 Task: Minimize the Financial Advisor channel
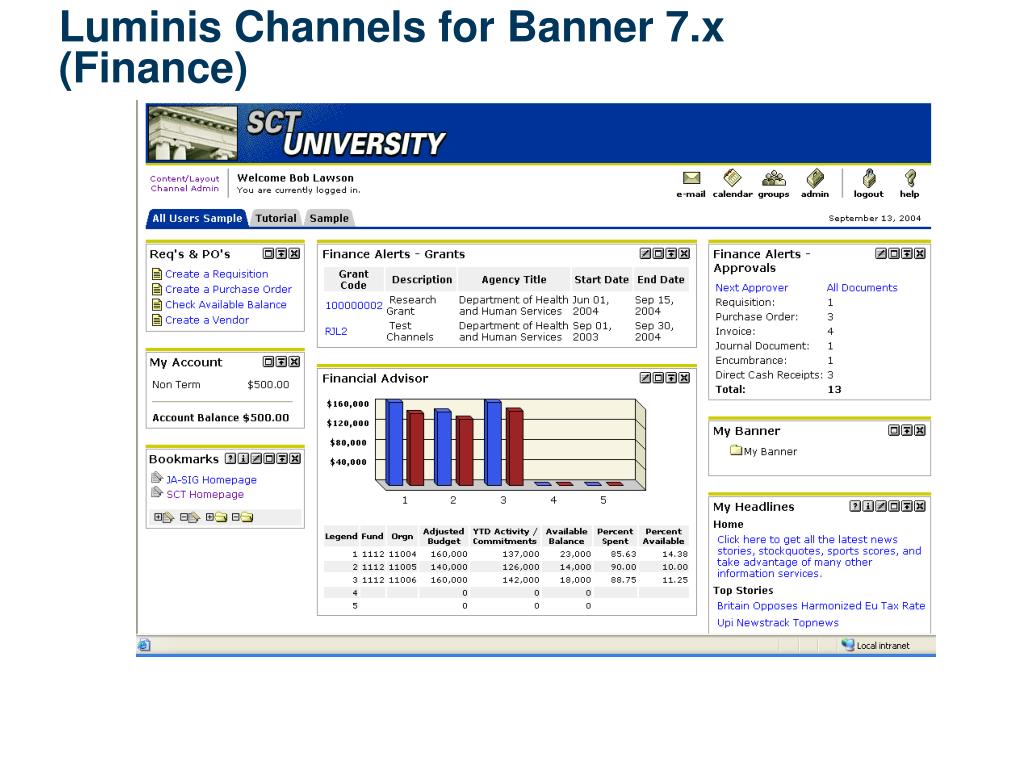tap(671, 377)
